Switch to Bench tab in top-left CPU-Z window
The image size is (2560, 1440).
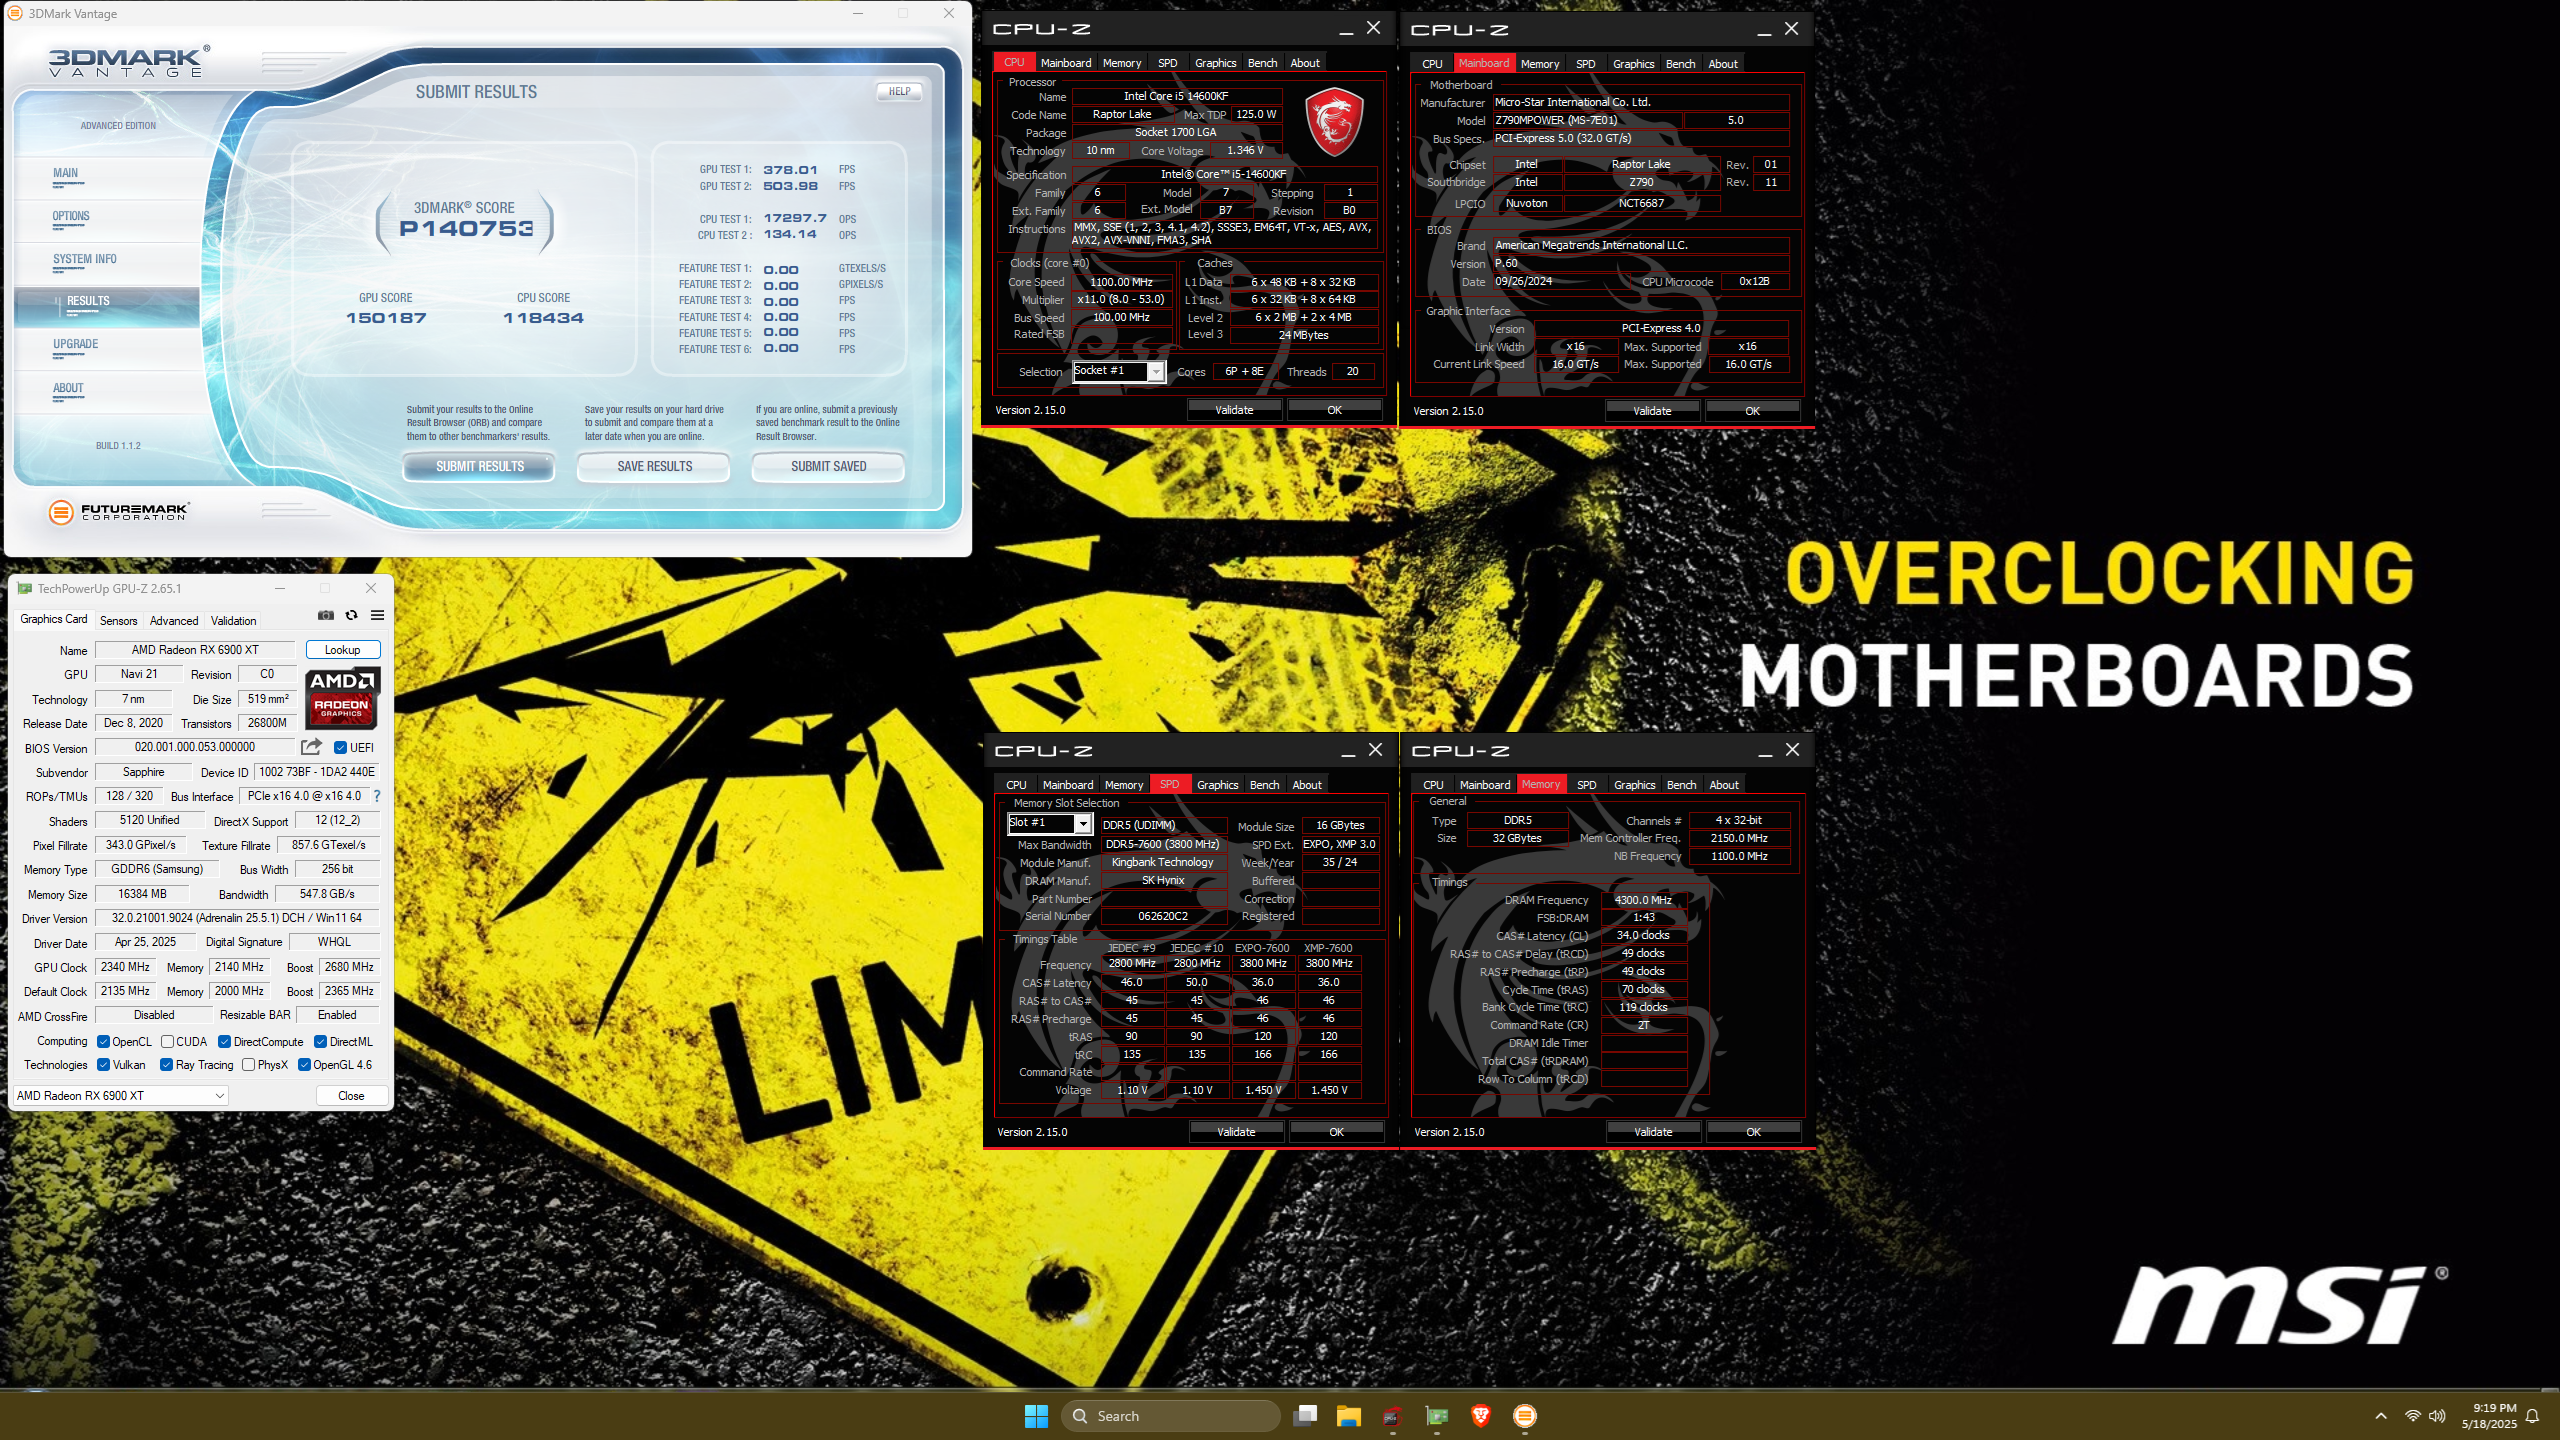(x=1262, y=63)
